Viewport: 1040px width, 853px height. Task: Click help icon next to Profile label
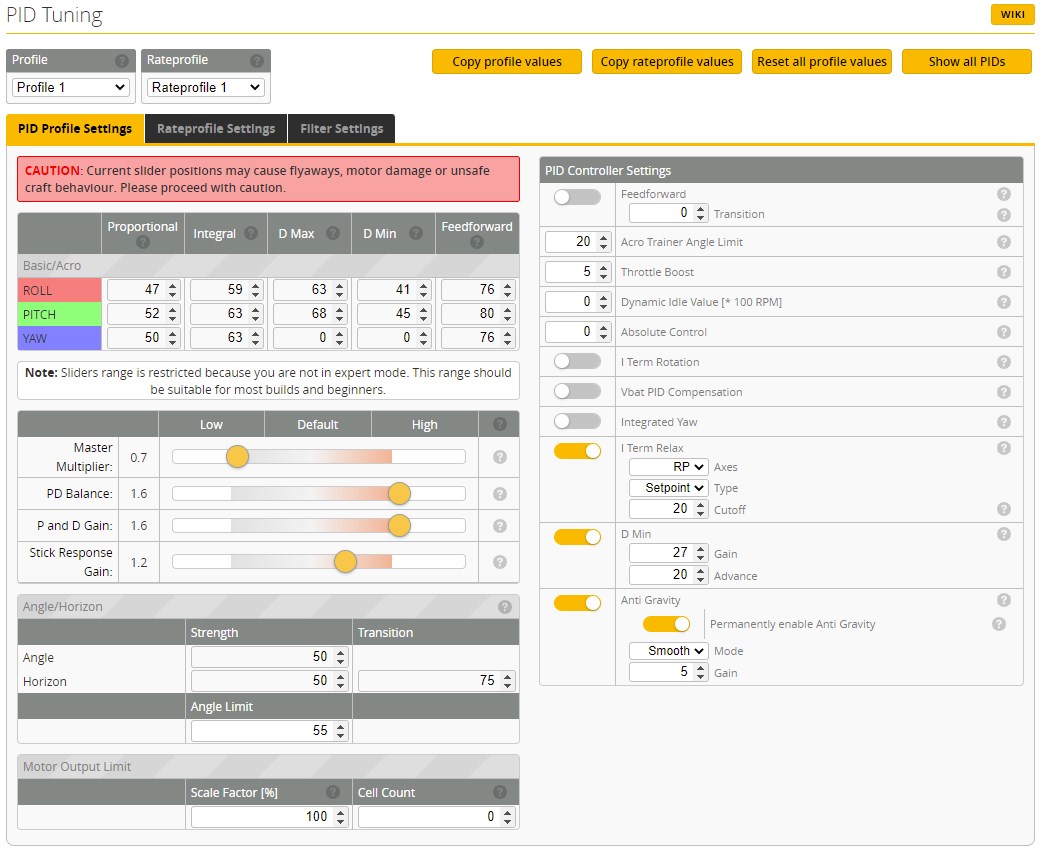[x=122, y=61]
